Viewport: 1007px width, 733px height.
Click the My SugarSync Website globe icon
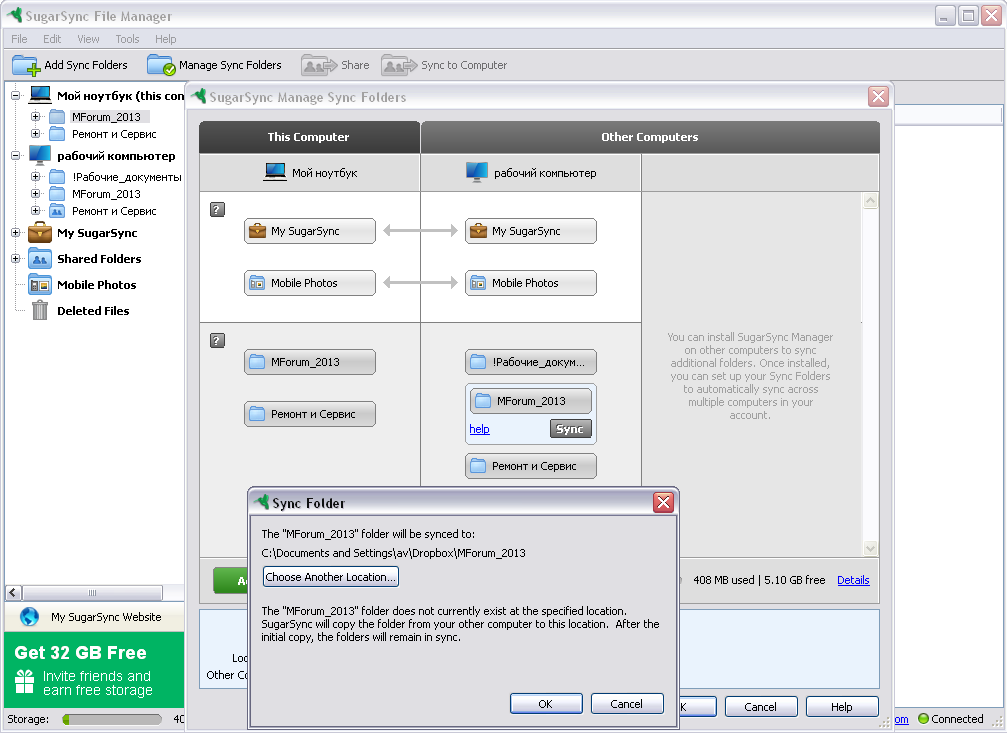(x=30, y=617)
